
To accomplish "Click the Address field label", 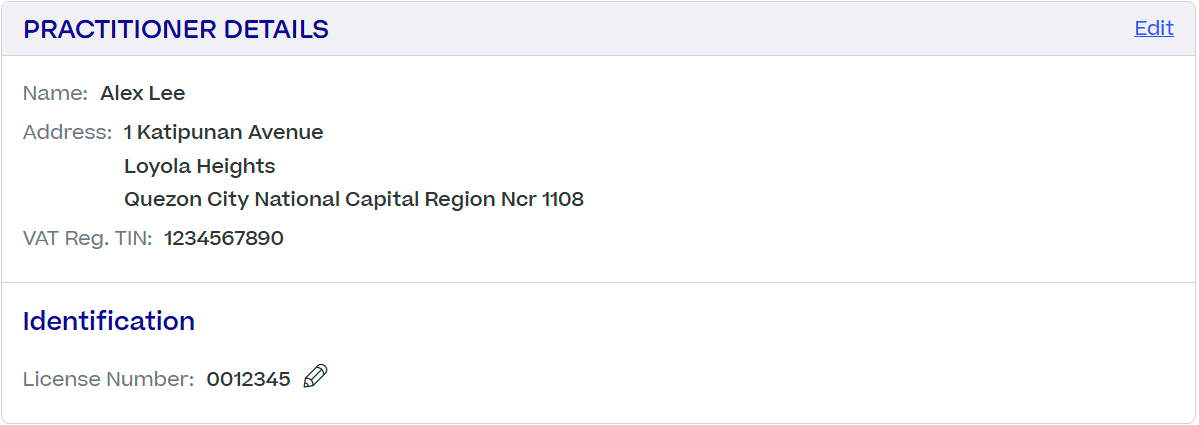I will pyautogui.click(x=67, y=132).
